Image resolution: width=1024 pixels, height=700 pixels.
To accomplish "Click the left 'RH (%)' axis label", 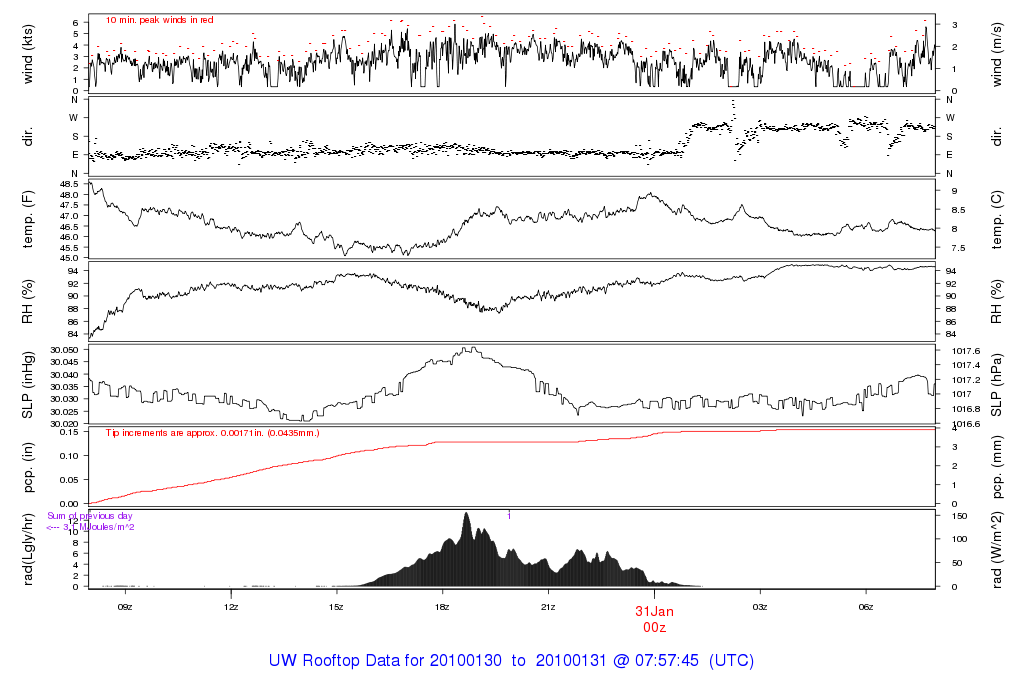I will point(27,302).
